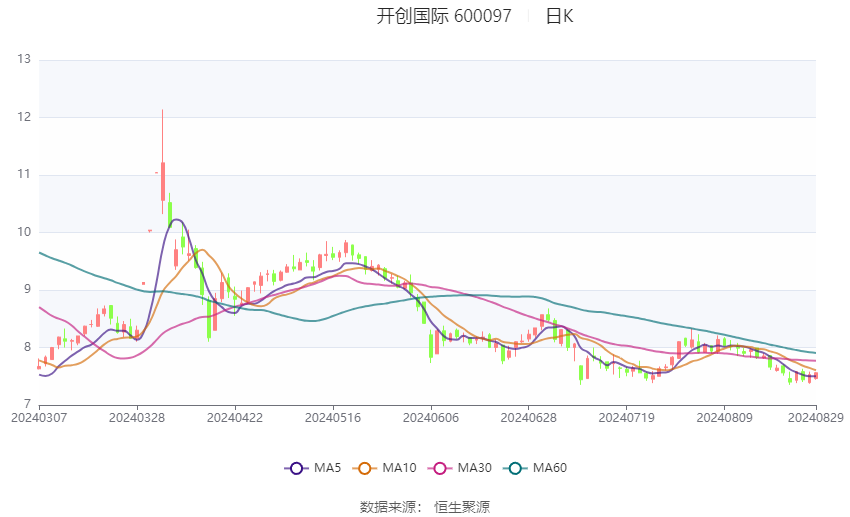Viewport: 850px width, 517px height.
Task: Click the 20240422 x-axis date label
Action: [235, 418]
